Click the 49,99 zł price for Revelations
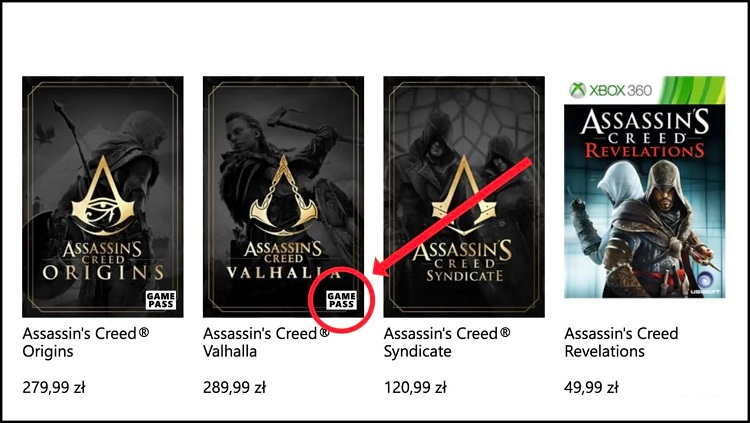 point(593,388)
